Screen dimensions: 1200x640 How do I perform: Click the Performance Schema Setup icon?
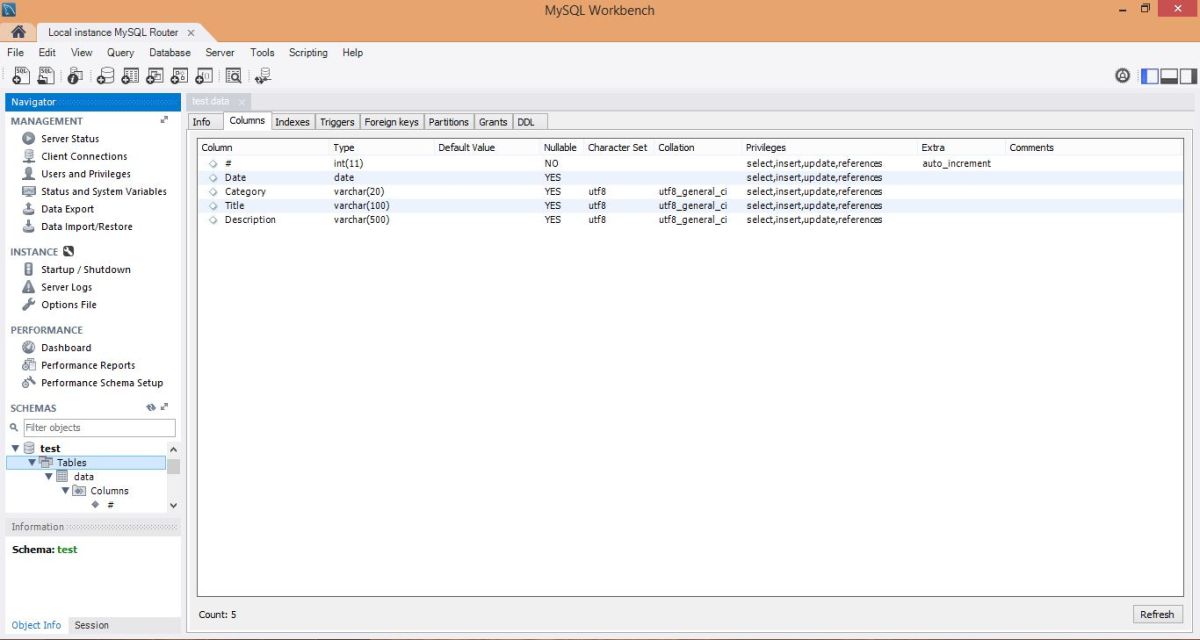tap(29, 383)
